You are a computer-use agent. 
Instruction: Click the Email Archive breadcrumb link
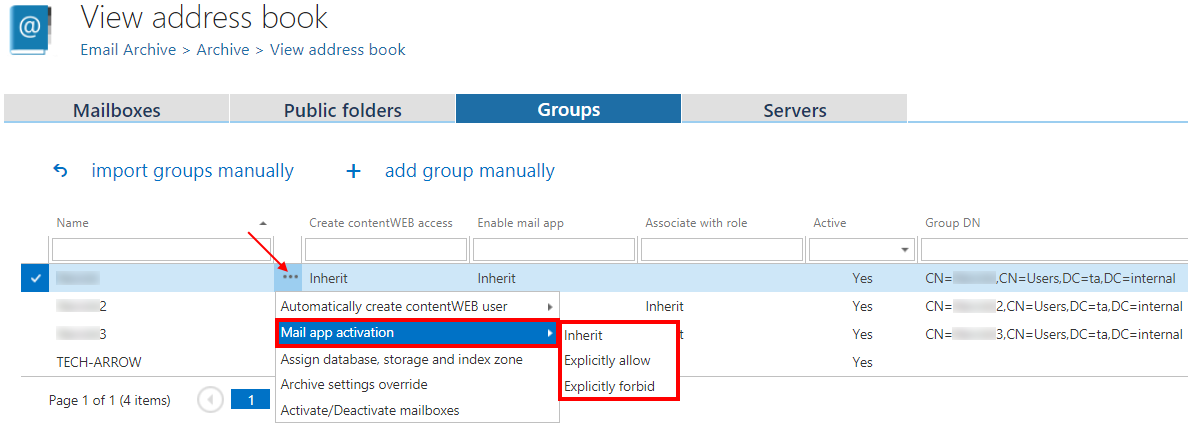[128, 49]
